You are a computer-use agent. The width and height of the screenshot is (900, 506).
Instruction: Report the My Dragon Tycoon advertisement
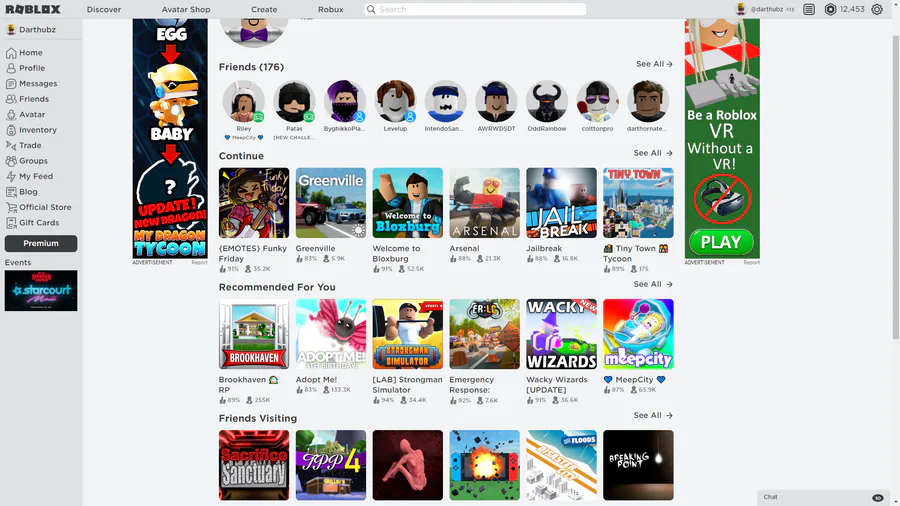199,263
